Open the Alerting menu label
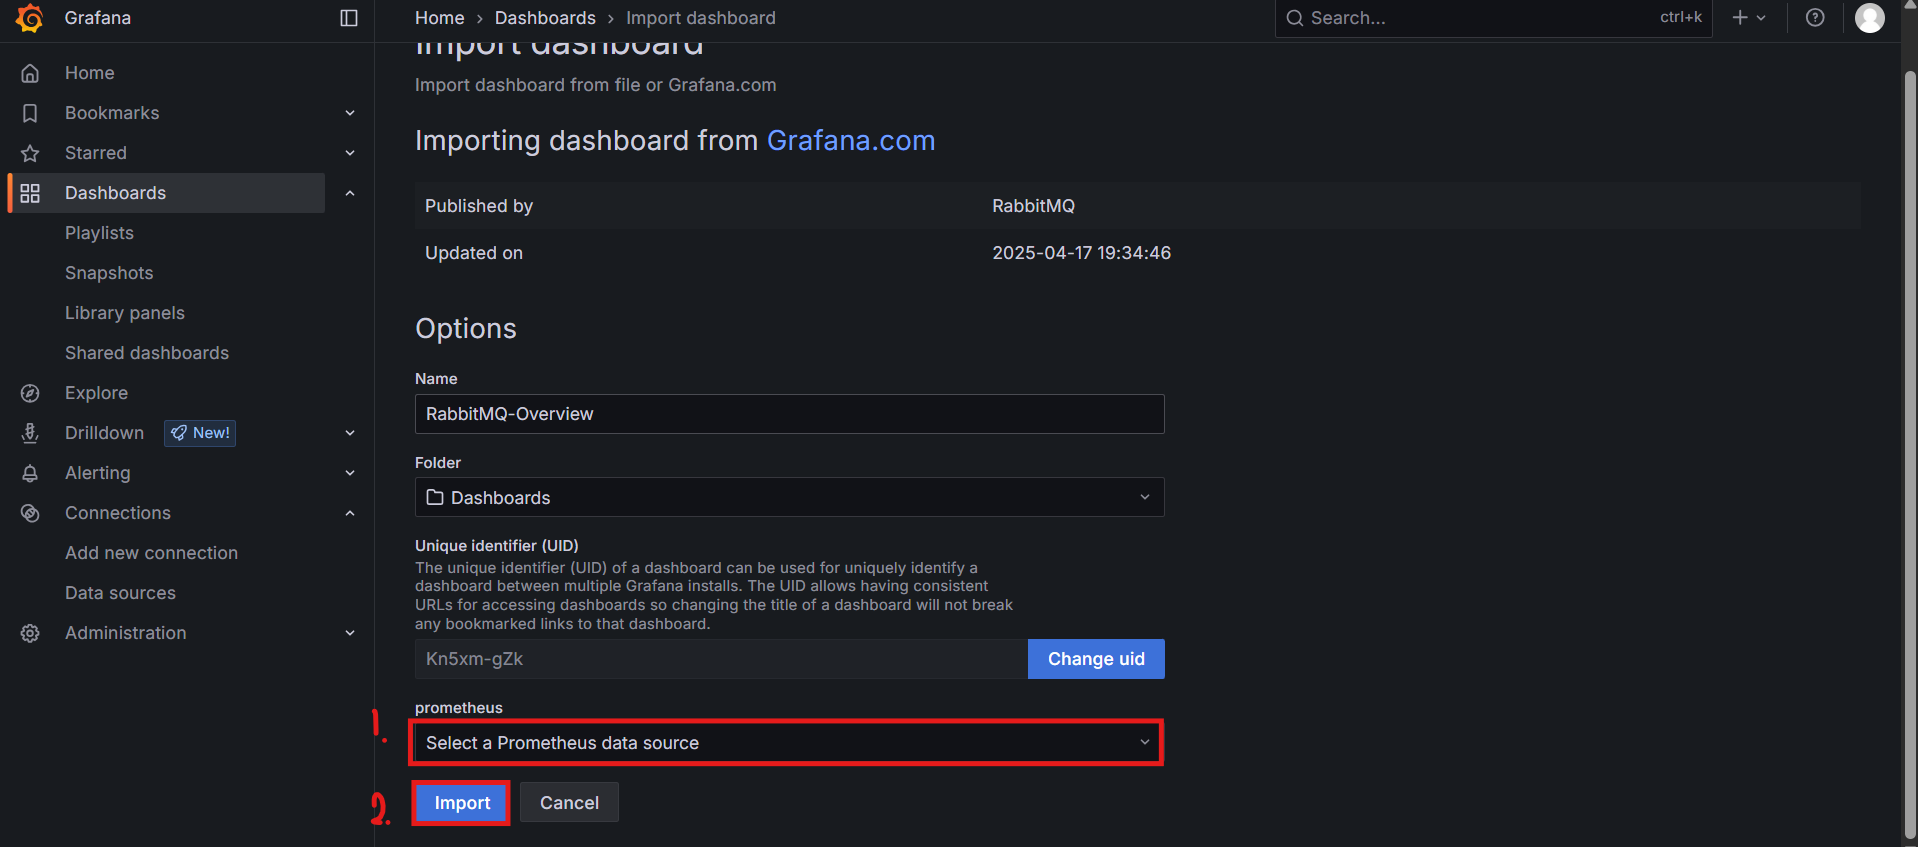Screen dimensions: 1918x847 97,473
